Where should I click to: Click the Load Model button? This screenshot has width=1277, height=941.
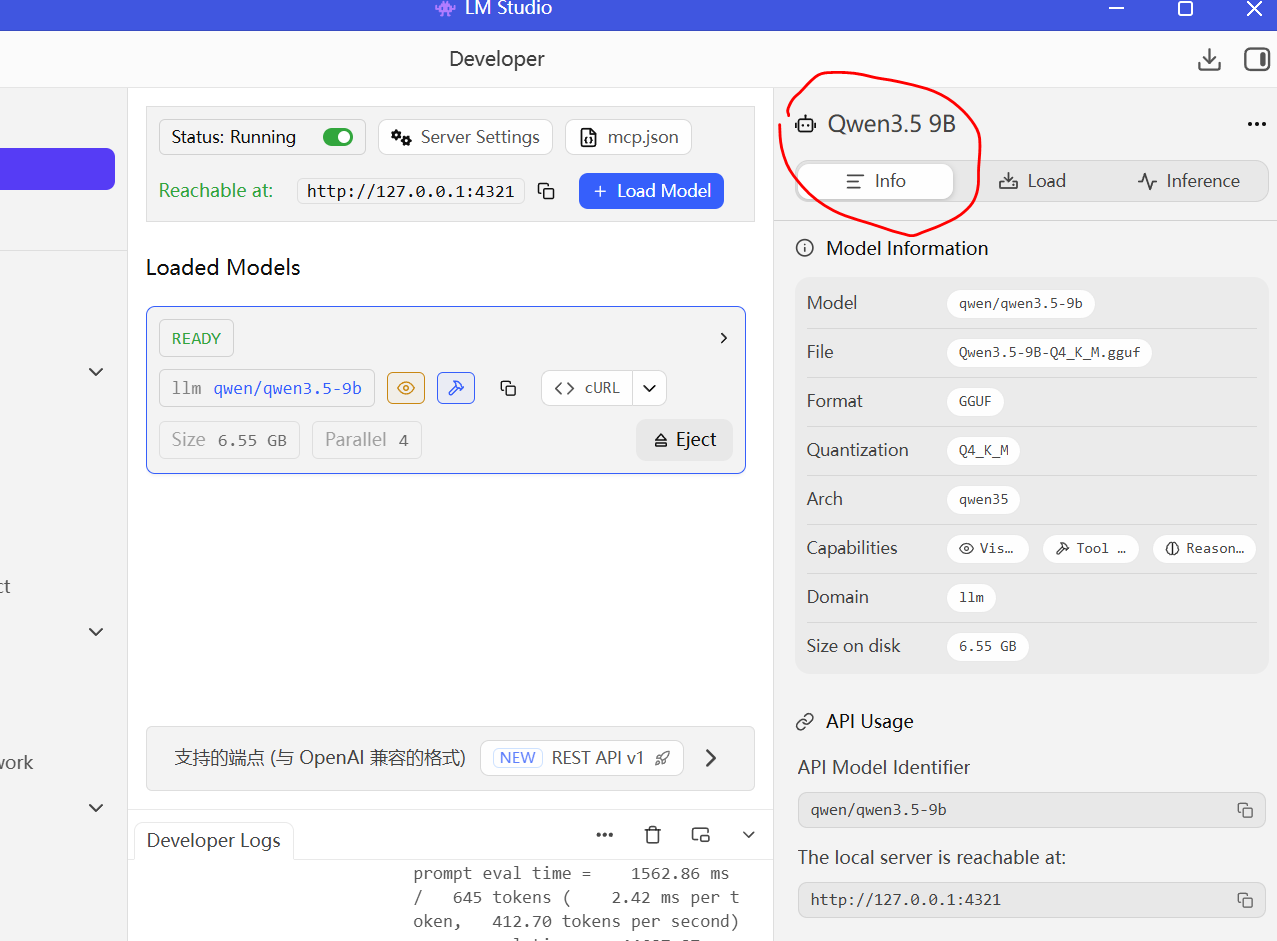point(651,191)
